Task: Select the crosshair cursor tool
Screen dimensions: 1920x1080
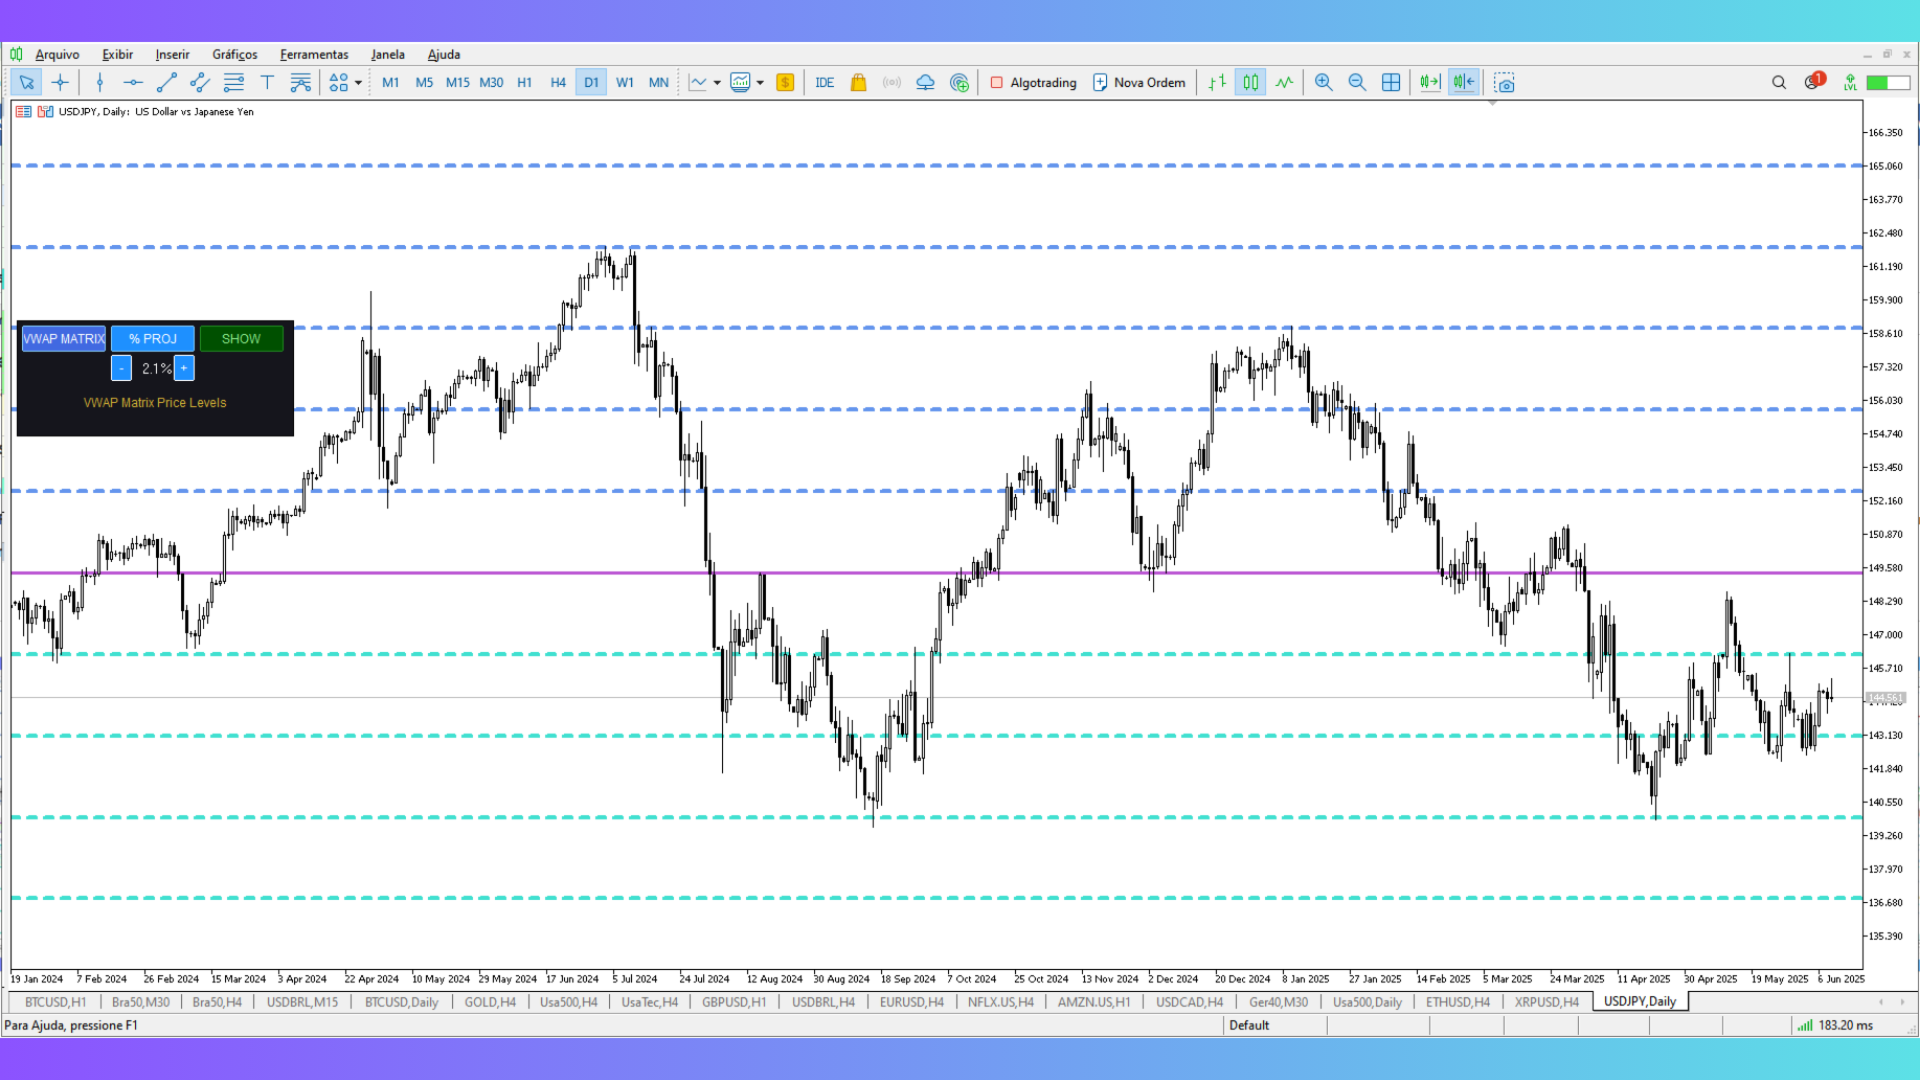Action: point(60,83)
